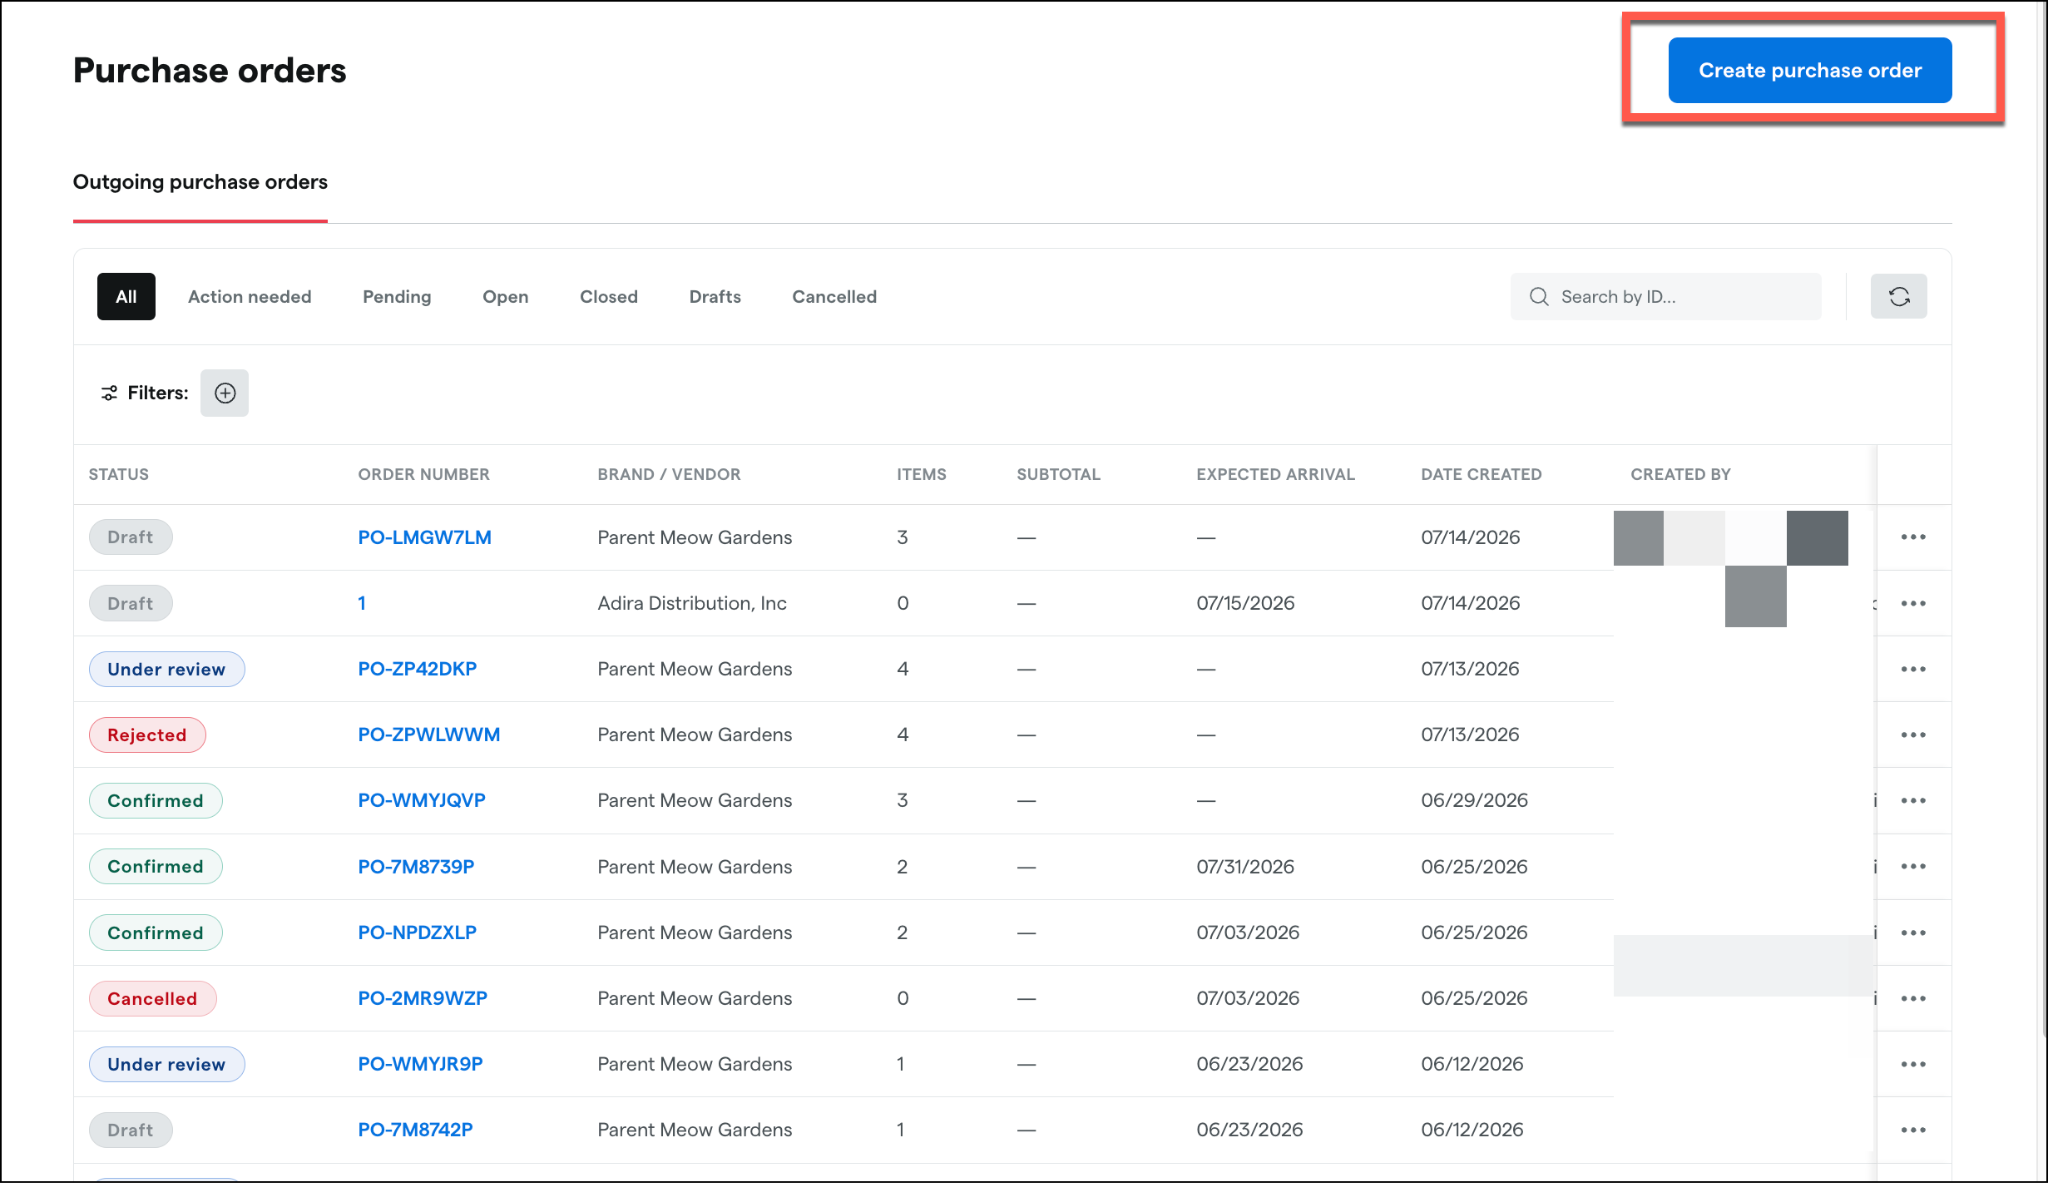Screen dimensions: 2048x1183
Task: Click the Created By column header
Action: pos(1680,474)
